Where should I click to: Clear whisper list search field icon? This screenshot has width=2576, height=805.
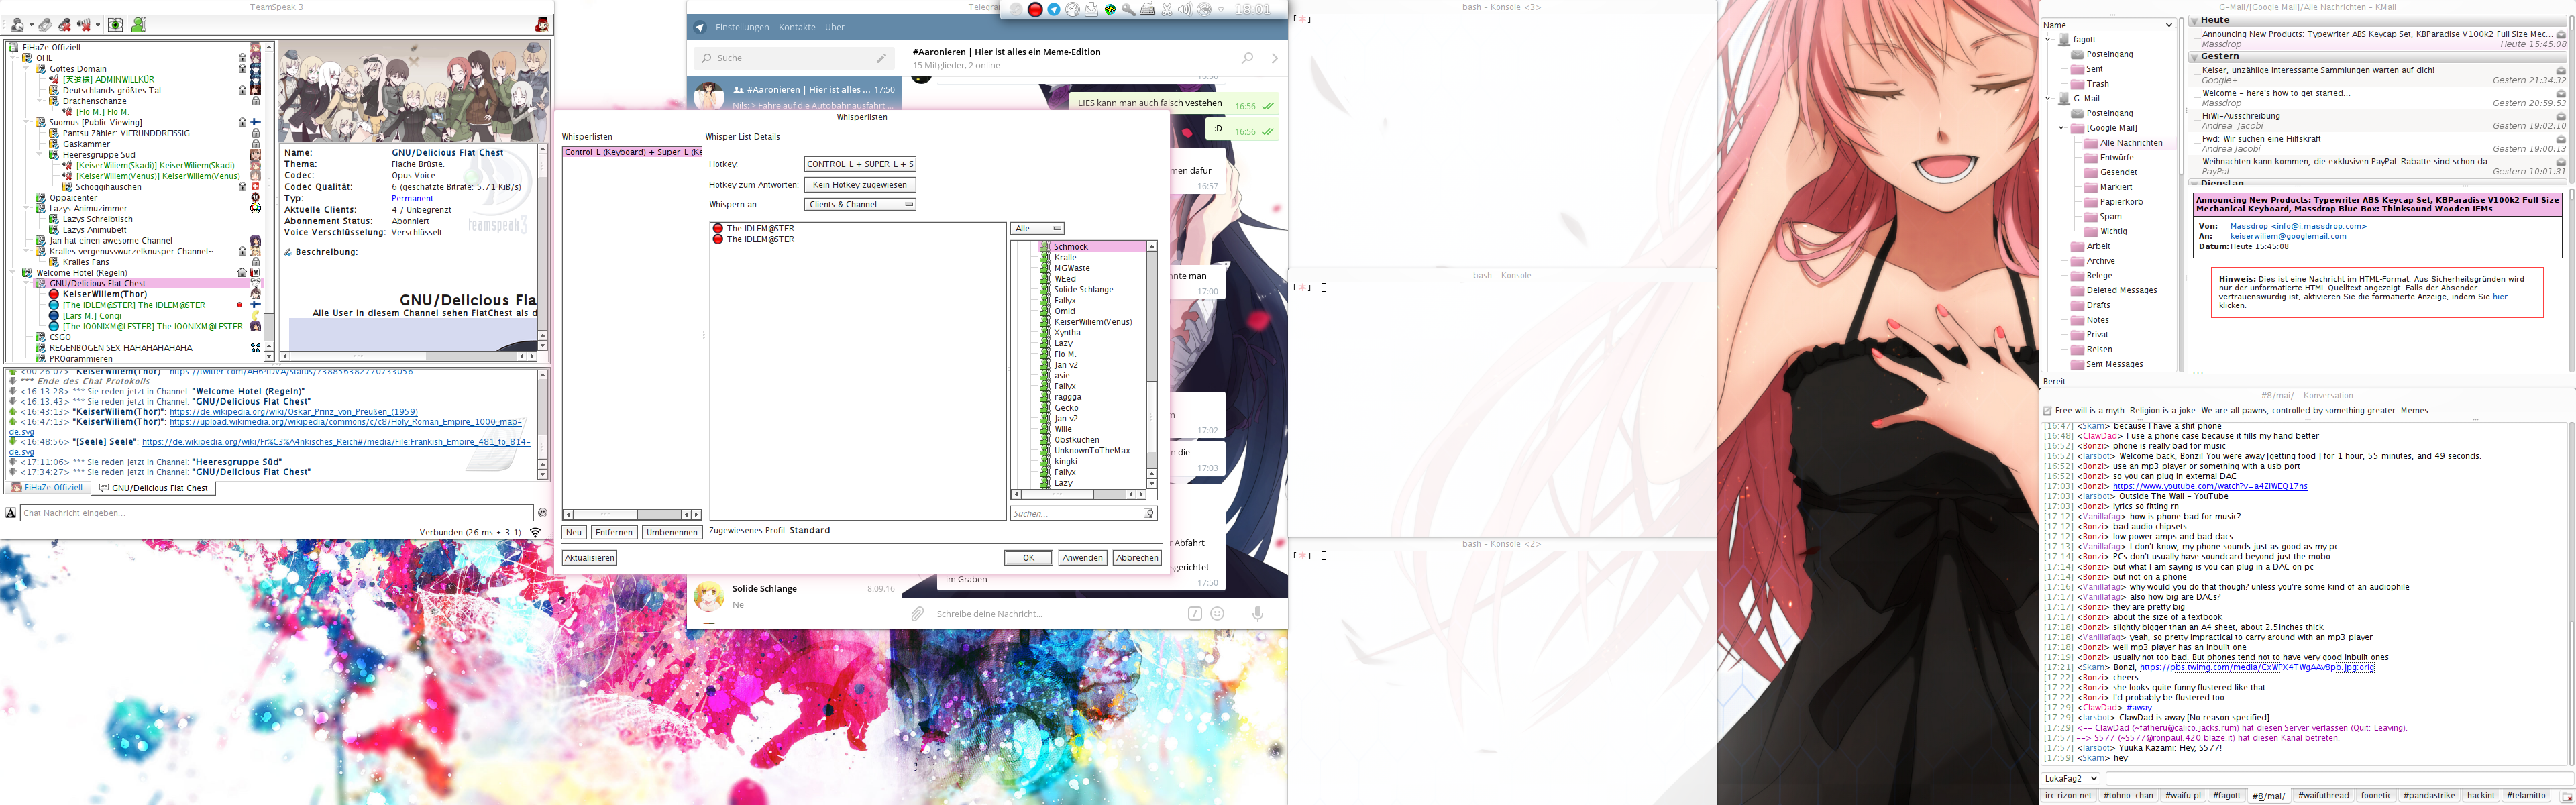click(1149, 513)
